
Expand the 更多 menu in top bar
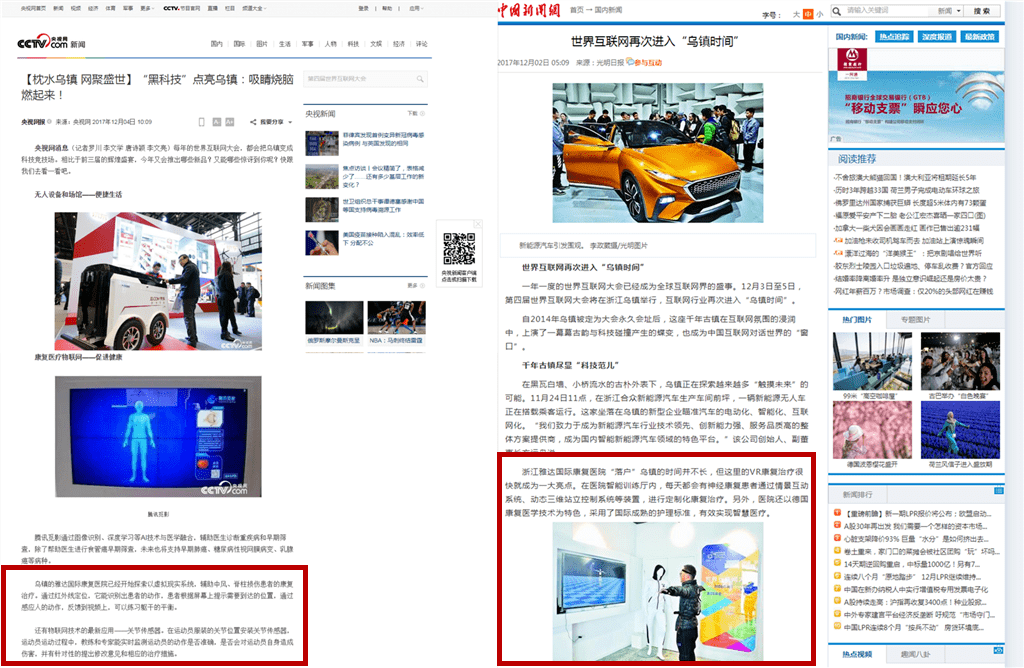click(147, 7)
